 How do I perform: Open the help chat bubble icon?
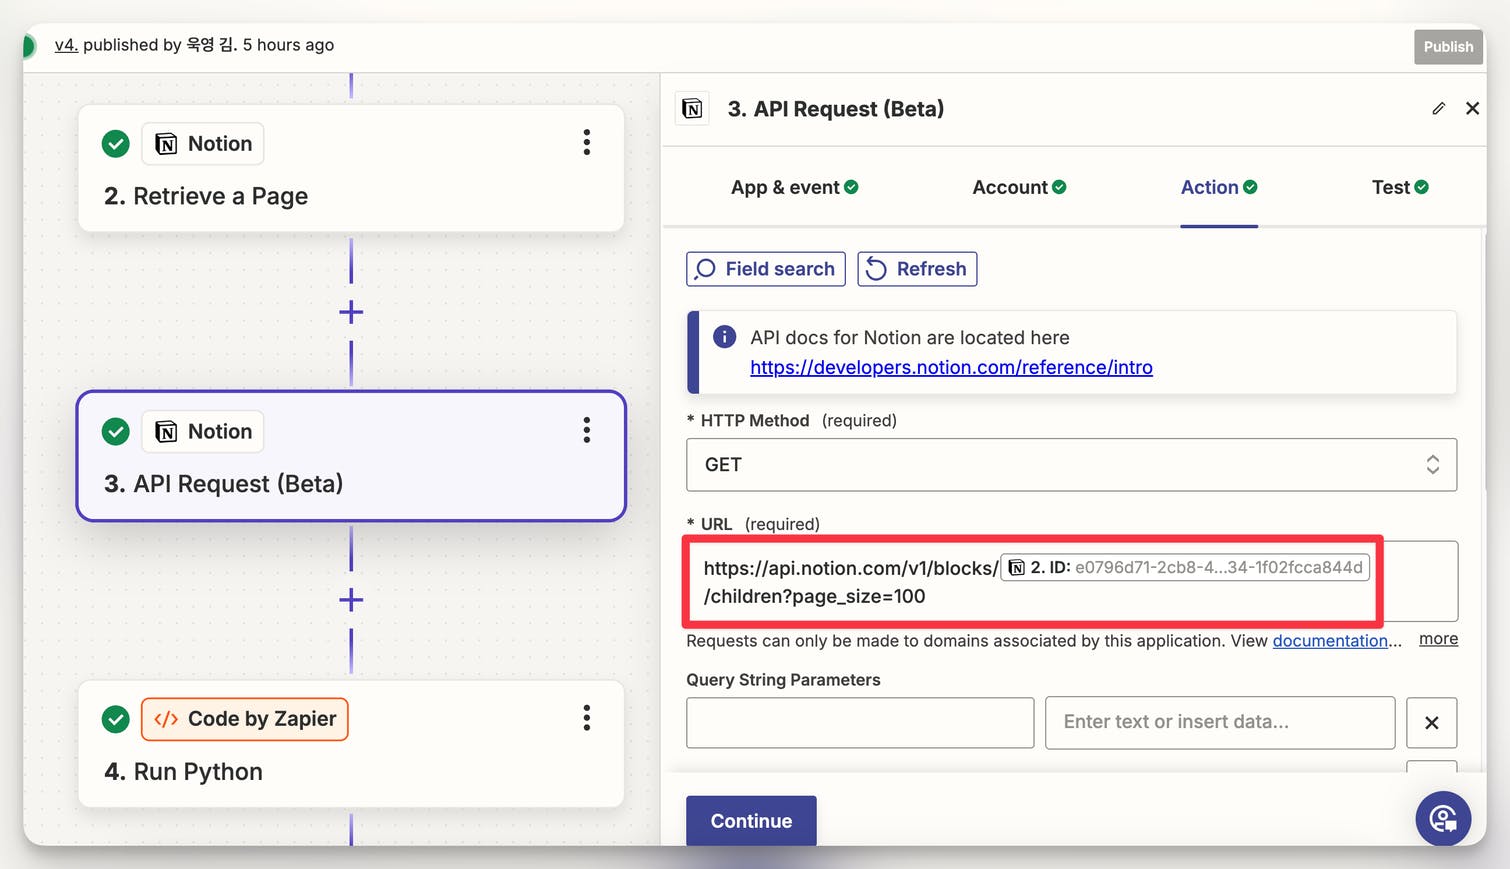tap(1442, 818)
